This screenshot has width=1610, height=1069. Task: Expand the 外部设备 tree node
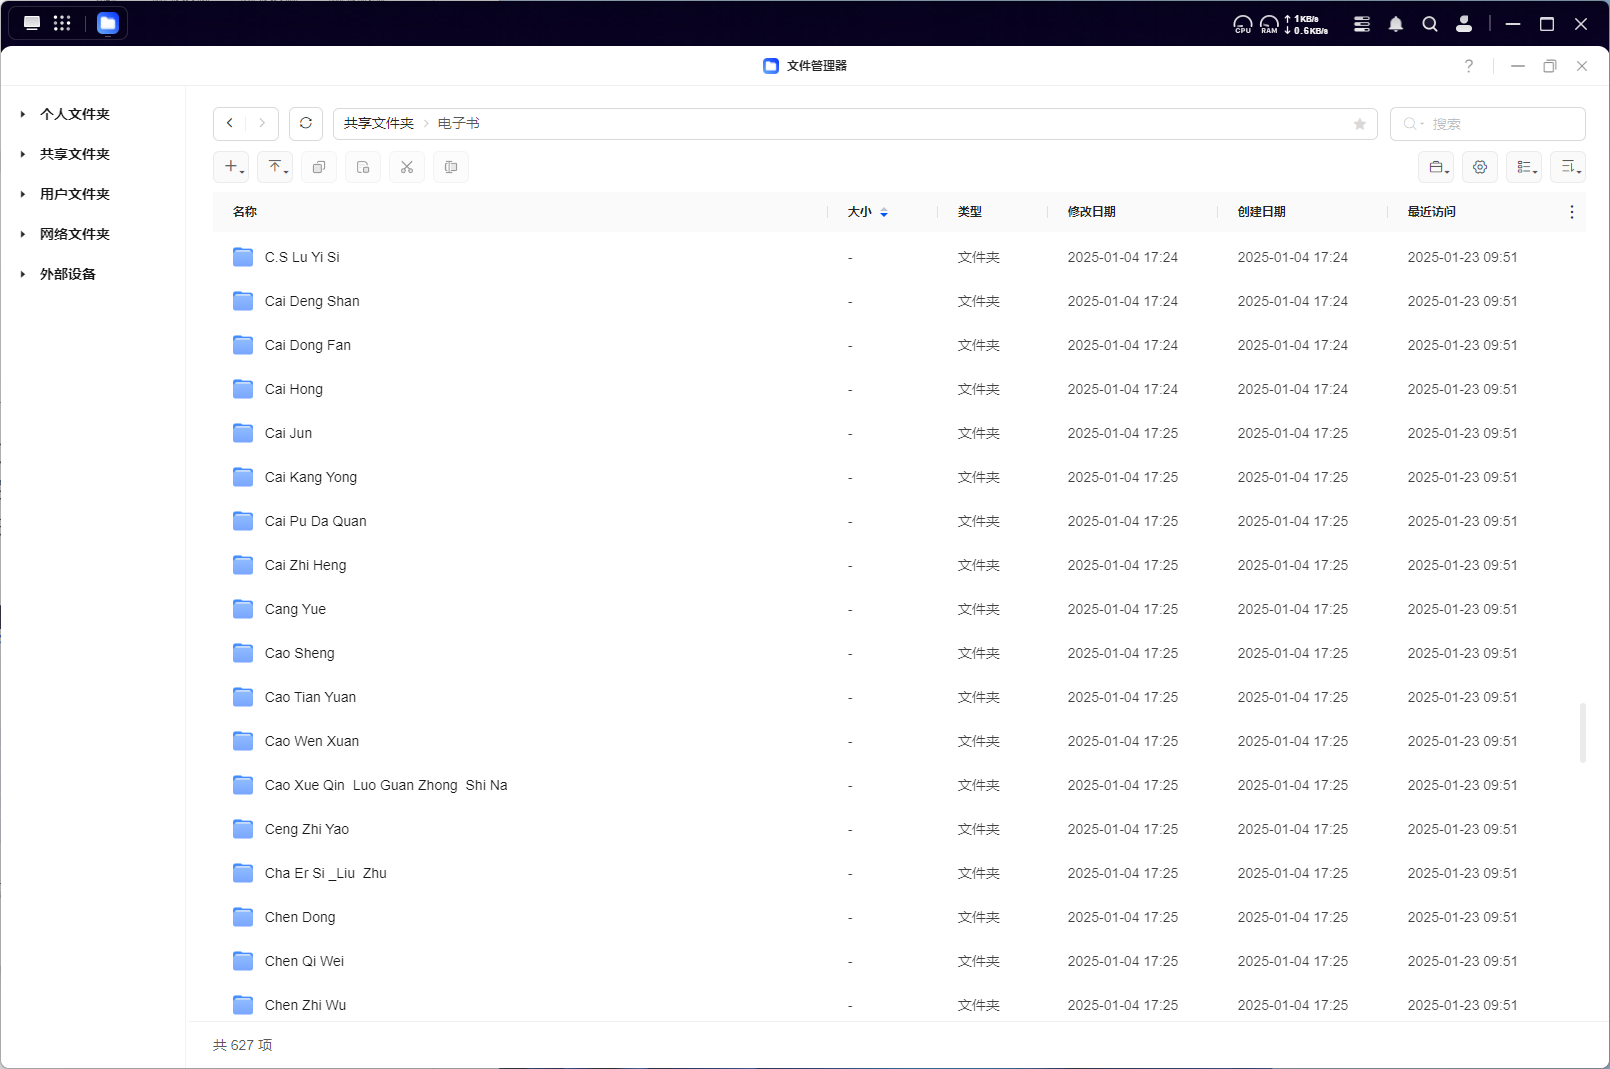pos(23,274)
